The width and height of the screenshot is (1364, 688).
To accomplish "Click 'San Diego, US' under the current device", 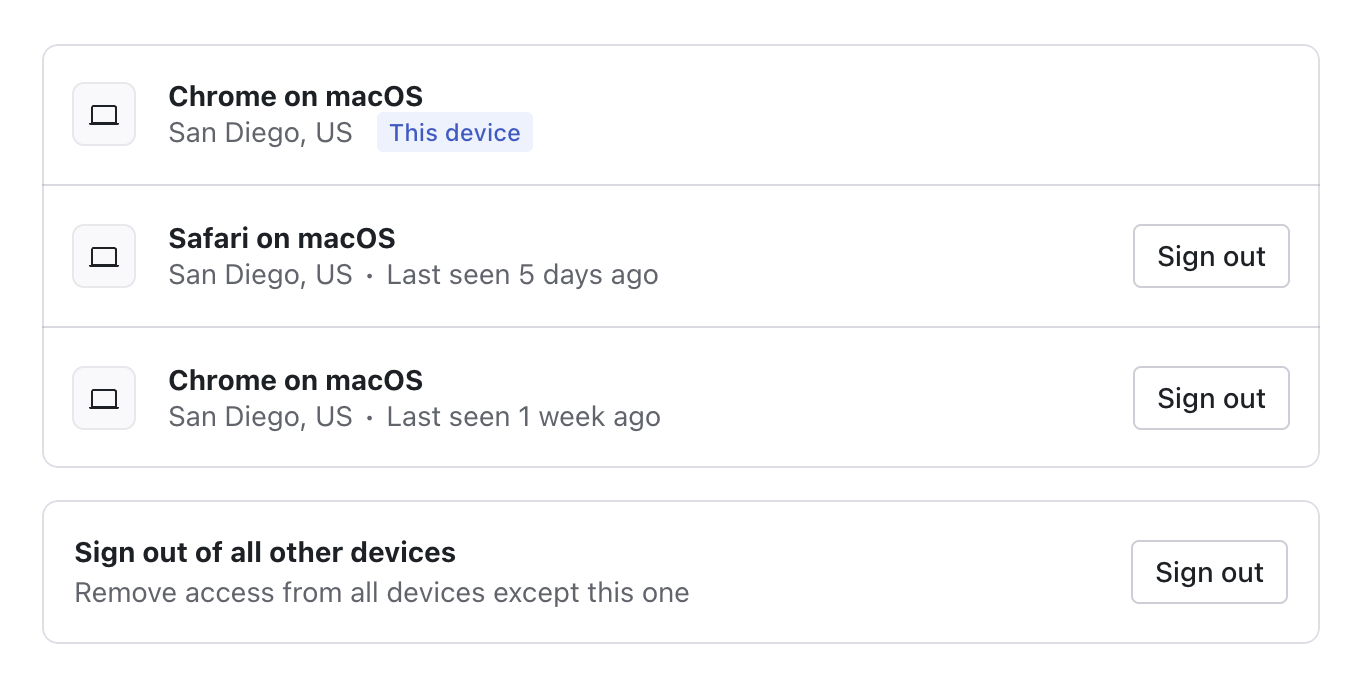I will pos(260,132).
